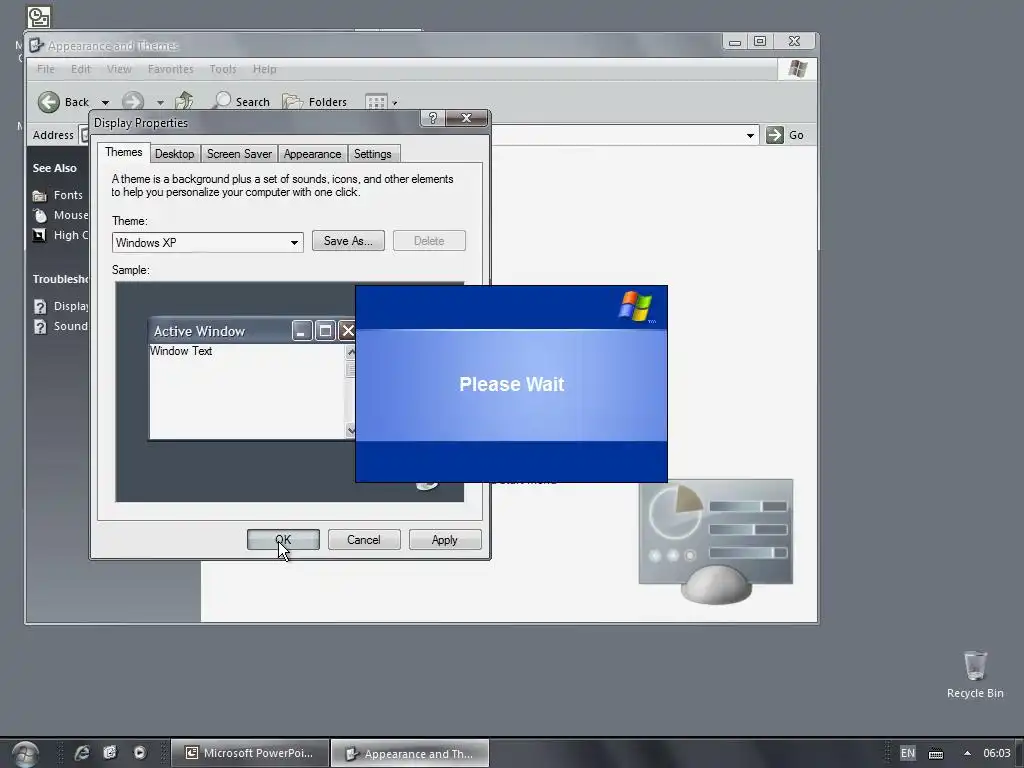Open the Display troubleshooter link
The width and height of the screenshot is (1024, 768).
point(71,306)
